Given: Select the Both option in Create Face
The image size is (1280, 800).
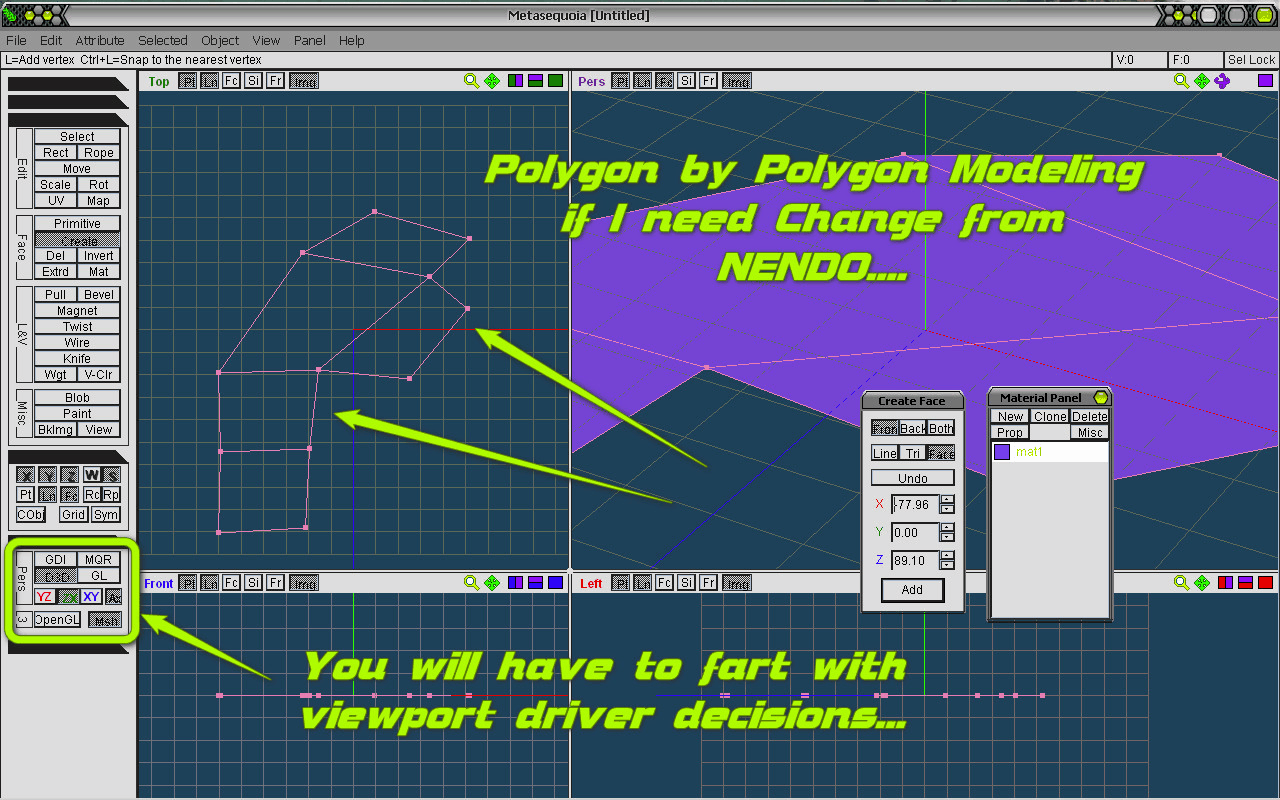Looking at the screenshot, I should 941,428.
